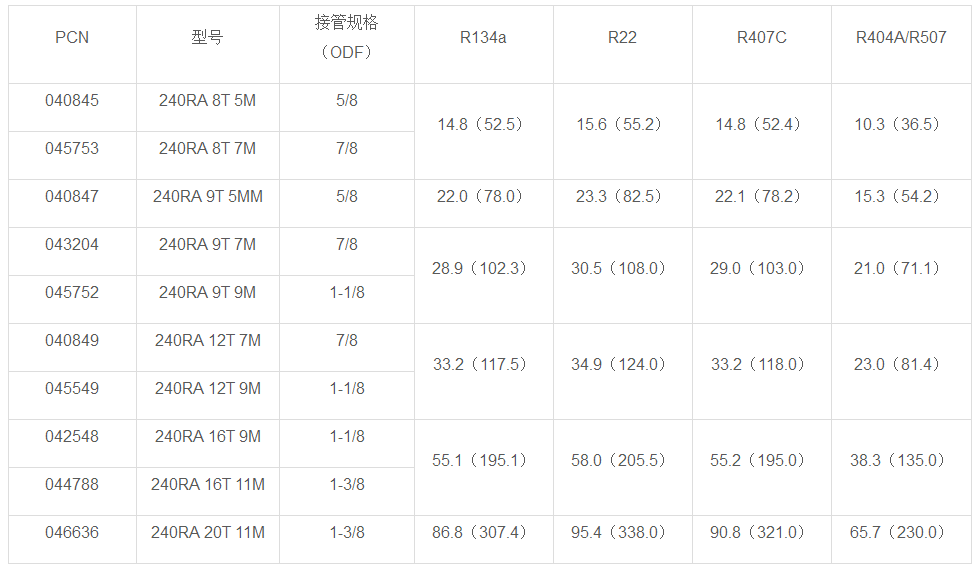Click the 接管规格 (ODF) header cell
Image resolution: width=980 pixels, height=574 pixels.
pos(347,38)
